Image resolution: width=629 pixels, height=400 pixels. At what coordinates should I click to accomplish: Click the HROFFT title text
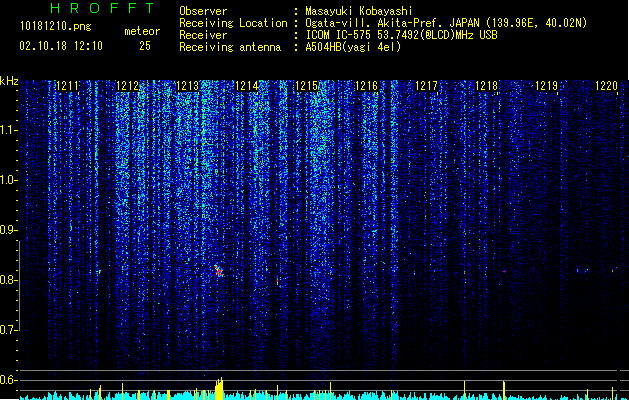click(x=103, y=8)
